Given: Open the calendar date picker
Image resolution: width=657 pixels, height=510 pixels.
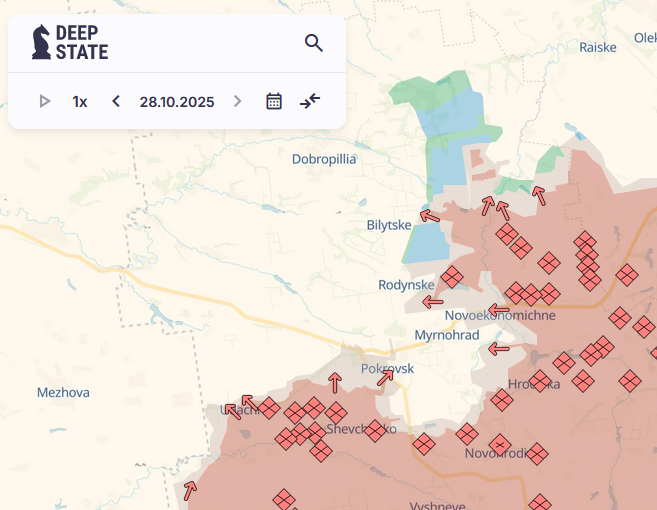Looking at the screenshot, I should click(274, 101).
